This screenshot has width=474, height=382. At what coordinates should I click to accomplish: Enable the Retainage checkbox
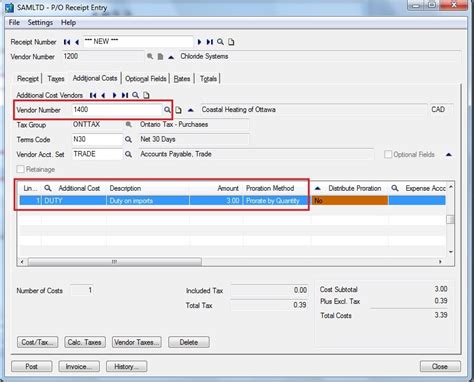point(20,169)
